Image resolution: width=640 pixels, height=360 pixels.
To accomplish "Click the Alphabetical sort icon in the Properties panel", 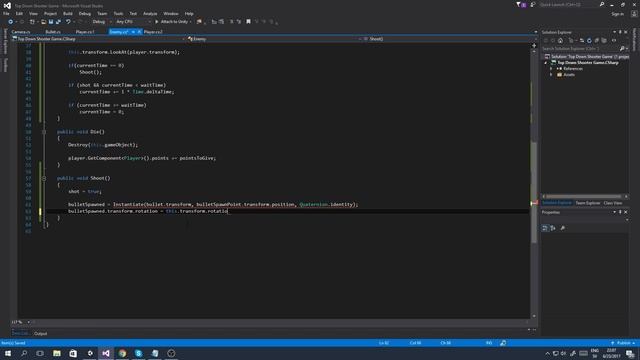I will (553, 228).
